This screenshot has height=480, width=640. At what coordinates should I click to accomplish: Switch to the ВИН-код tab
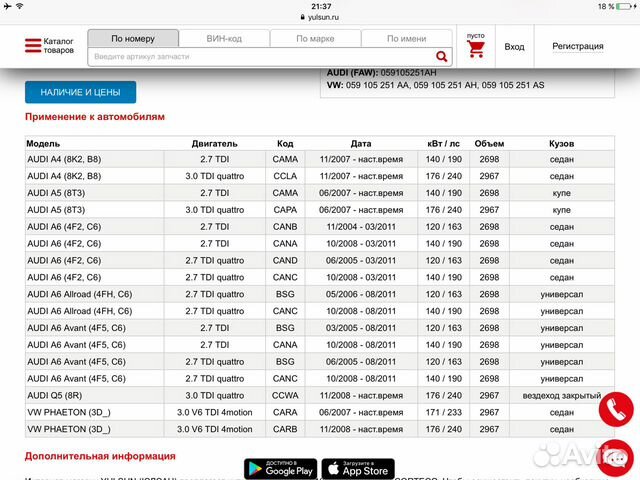pos(224,38)
